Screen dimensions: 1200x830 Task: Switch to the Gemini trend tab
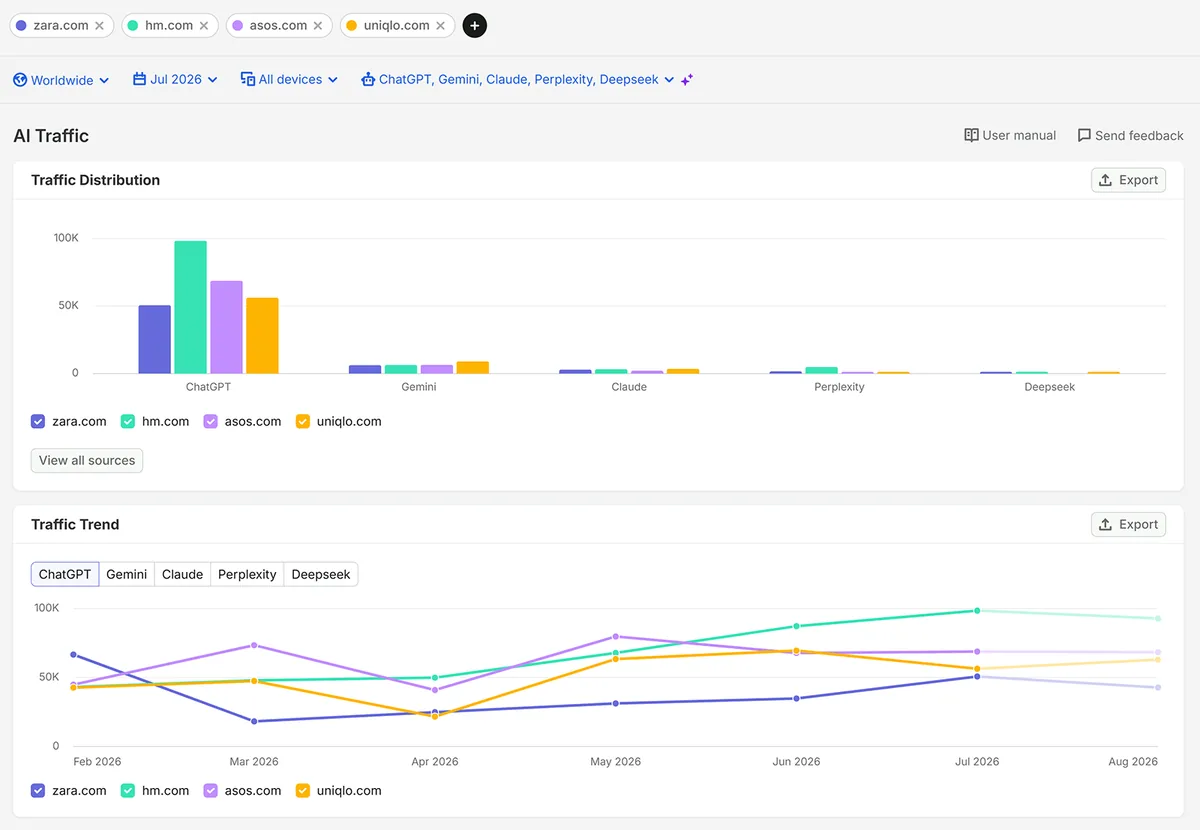[127, 574]
